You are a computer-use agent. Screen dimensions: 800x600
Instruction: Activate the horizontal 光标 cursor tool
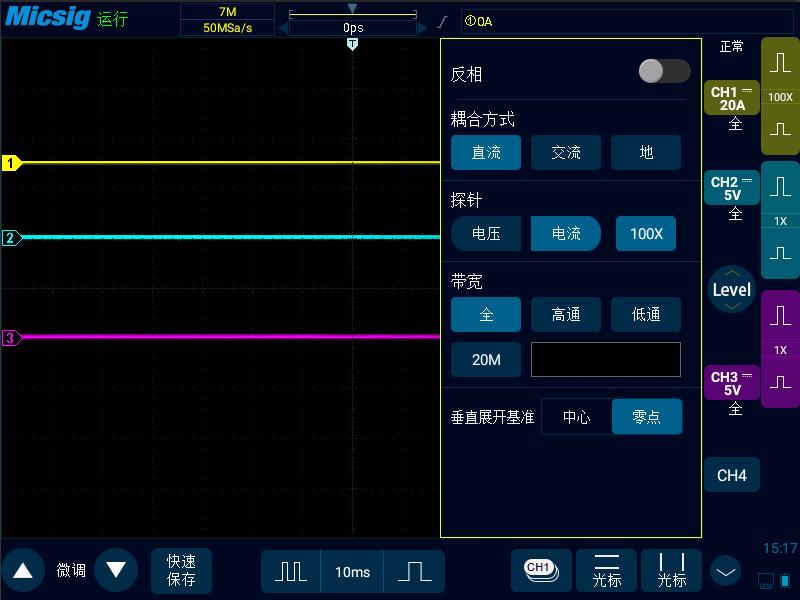pos(605,571)
